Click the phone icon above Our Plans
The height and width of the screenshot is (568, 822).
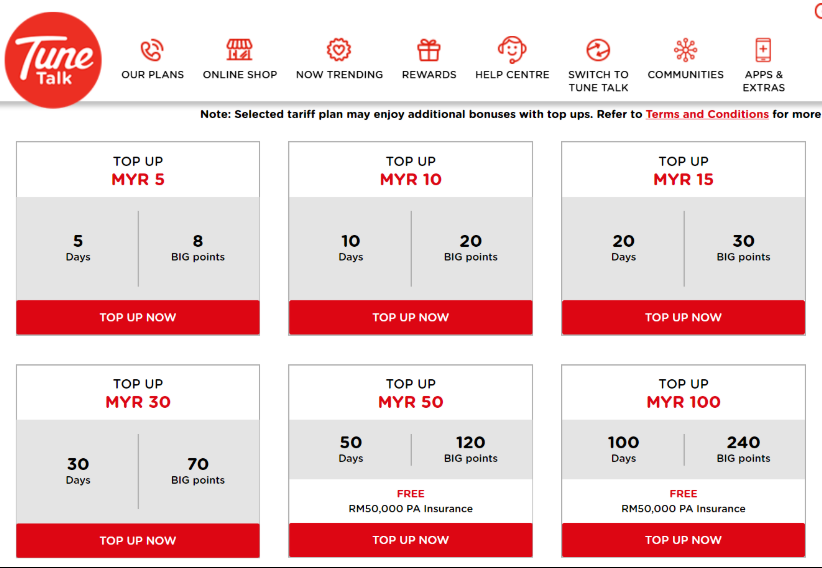(x=152, y=50)
